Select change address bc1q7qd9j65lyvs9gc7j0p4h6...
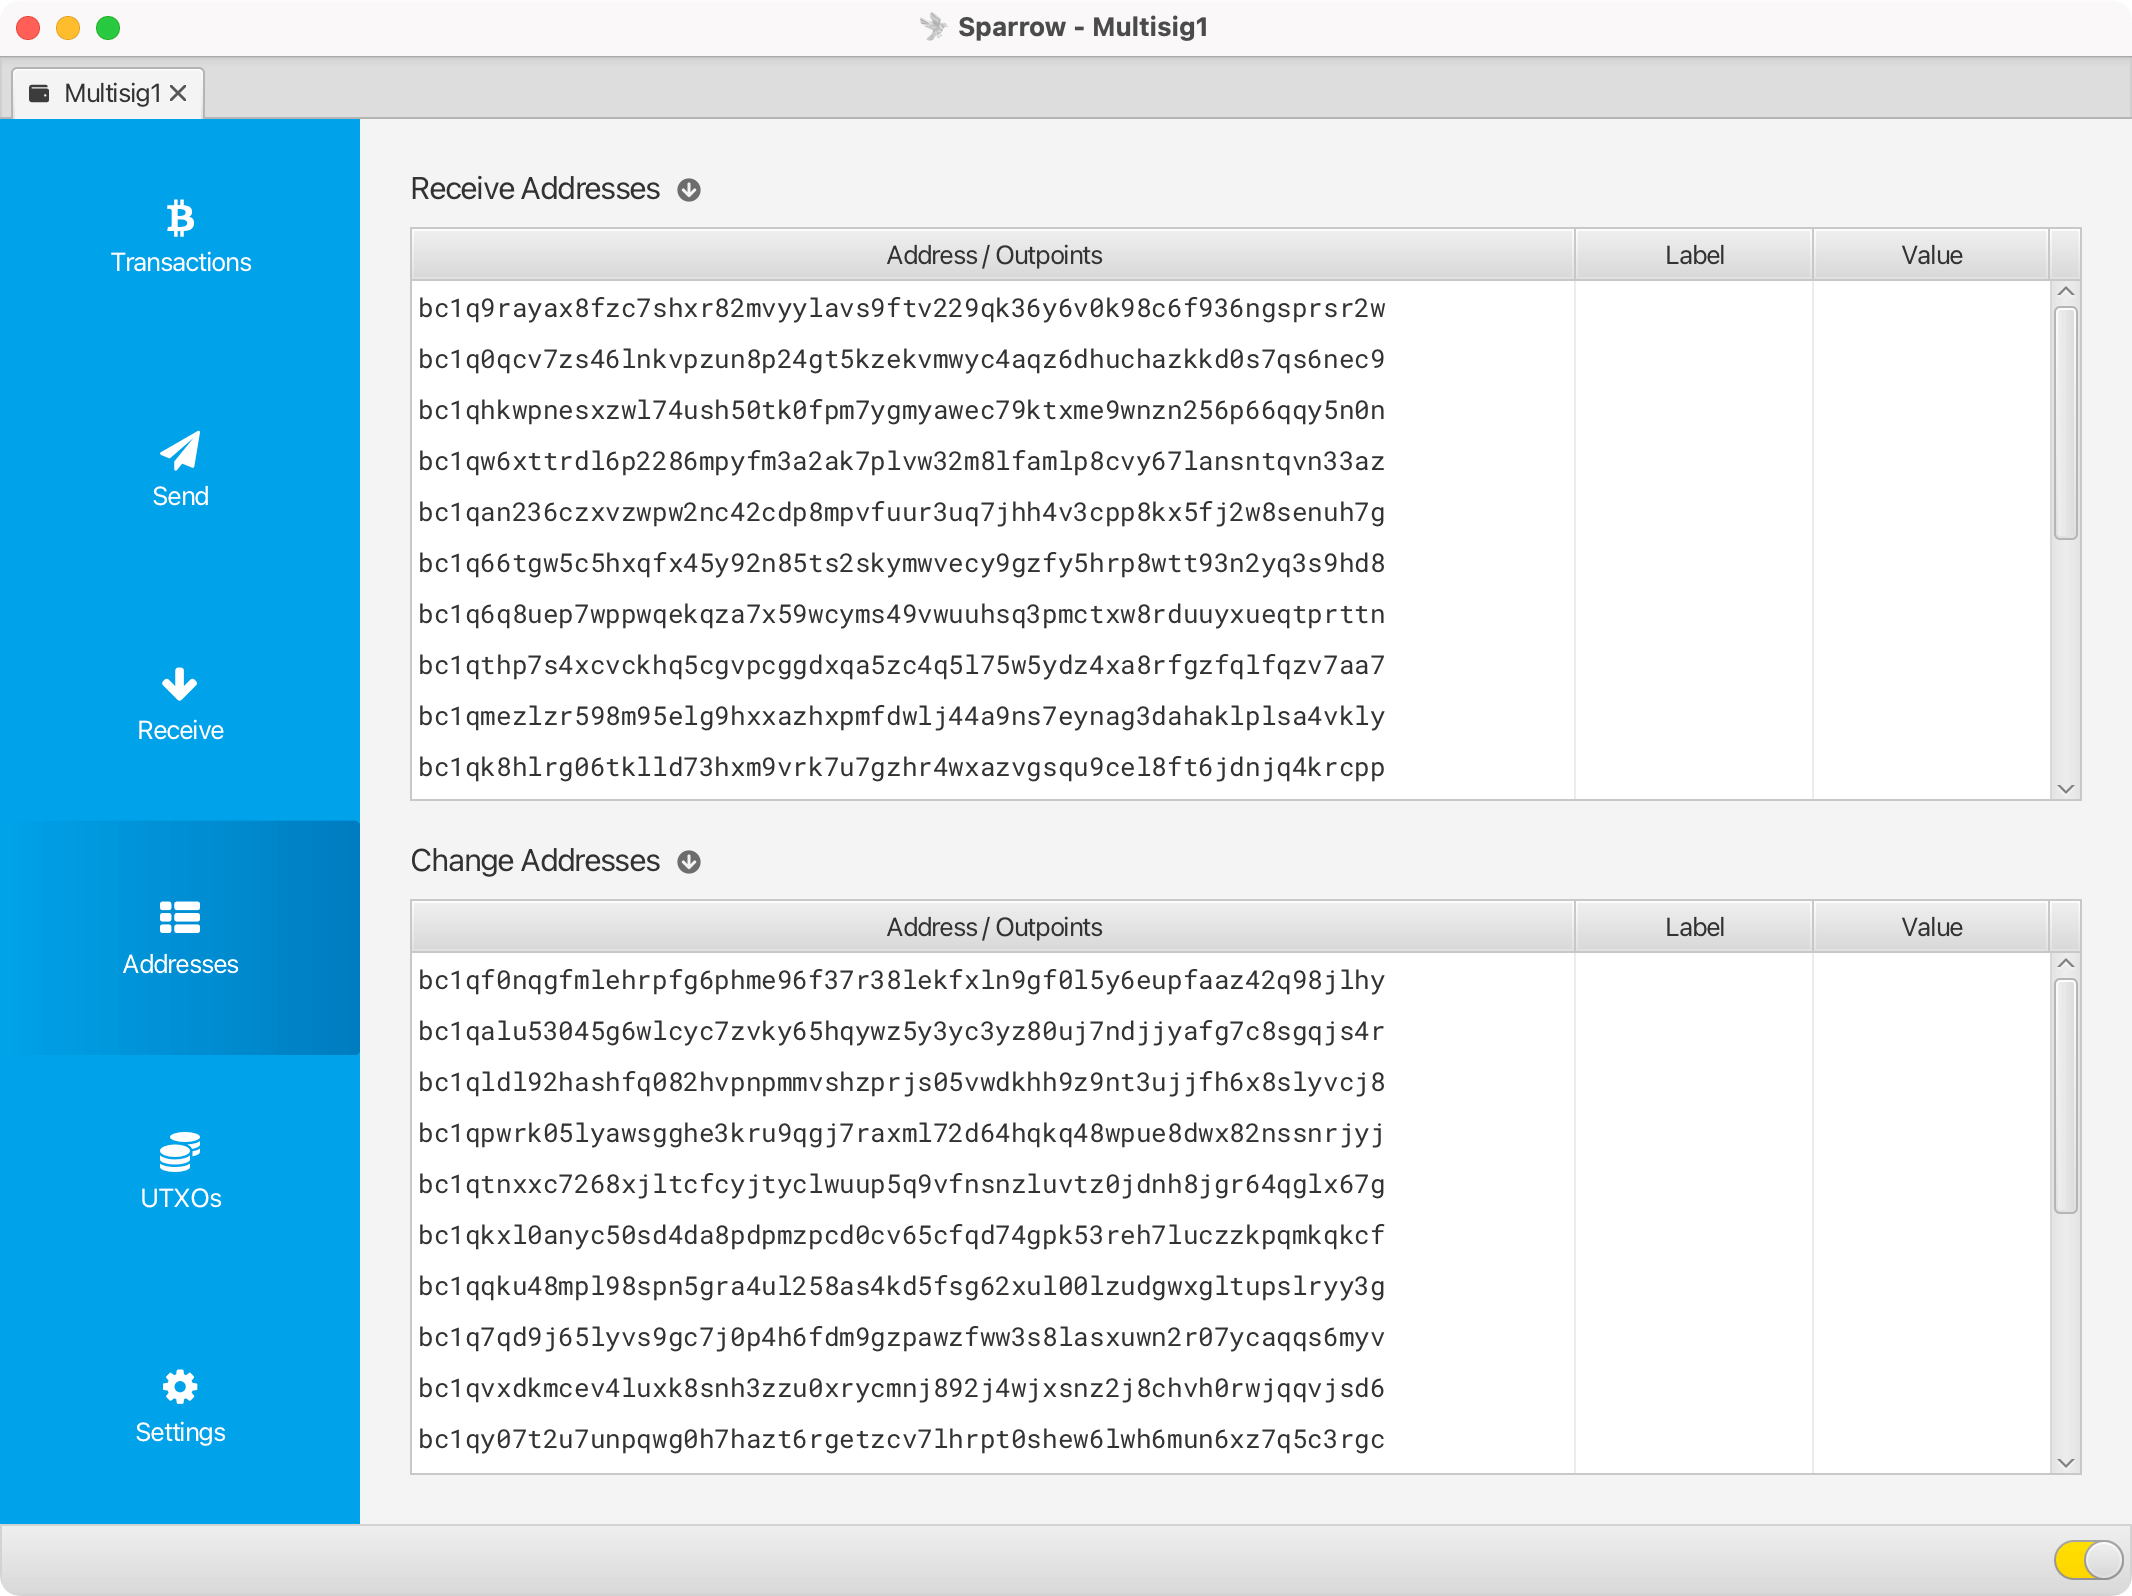Viewport: 2132px width, 1596px height. tap(901, 1337)
